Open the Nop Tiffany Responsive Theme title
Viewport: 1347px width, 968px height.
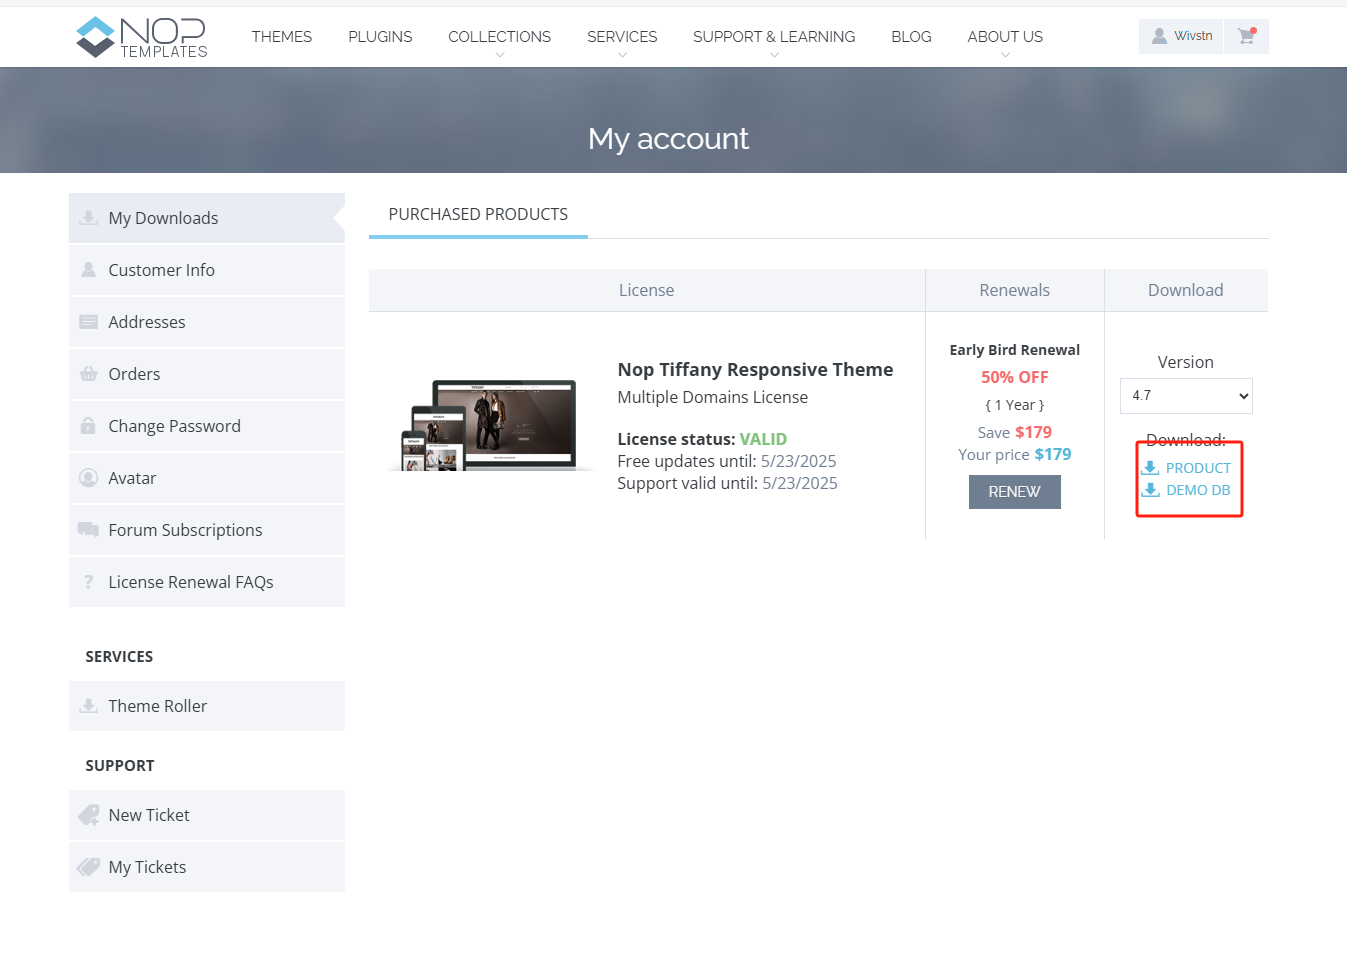coord(755,370)
